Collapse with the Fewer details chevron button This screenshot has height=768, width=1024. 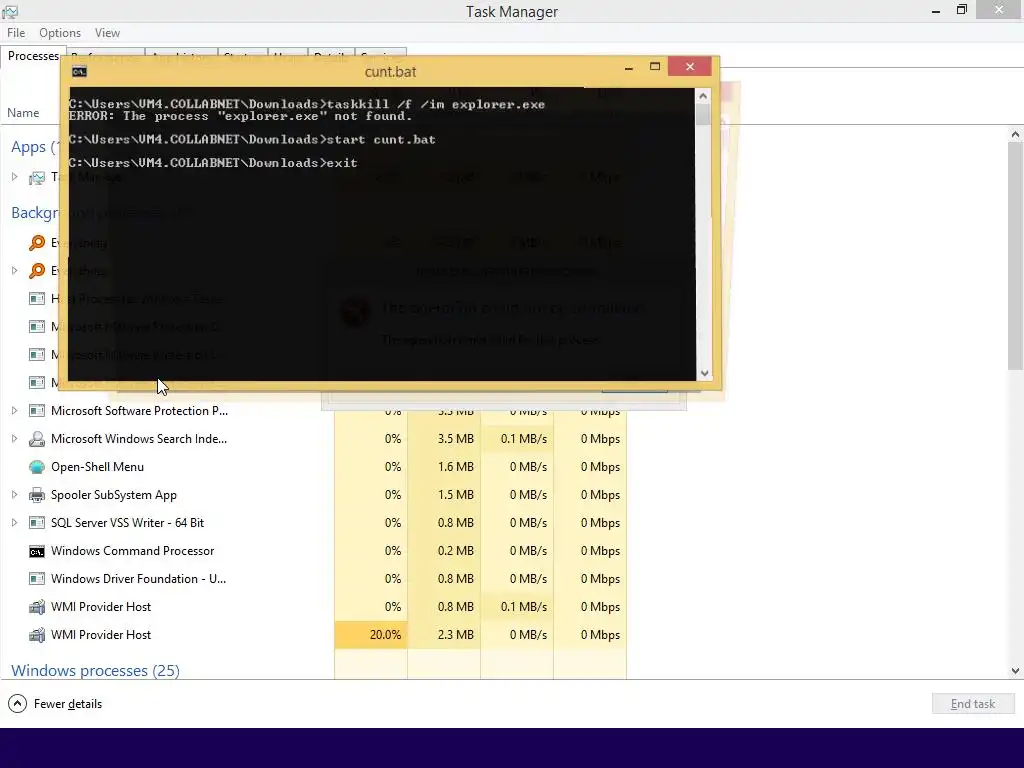pyautogui.click(x=18, y=704)
